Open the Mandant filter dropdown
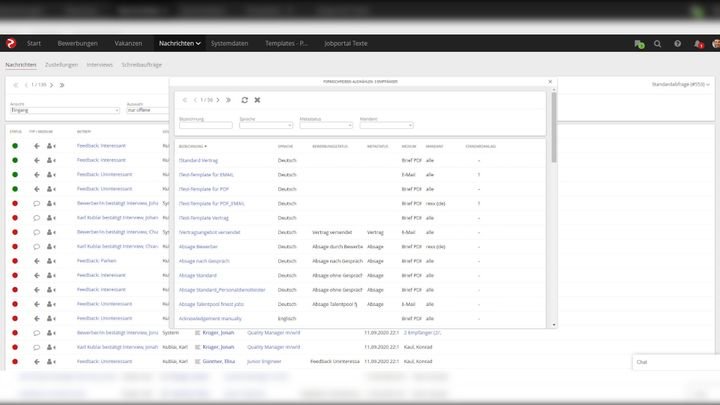 (x=386, y=125)
